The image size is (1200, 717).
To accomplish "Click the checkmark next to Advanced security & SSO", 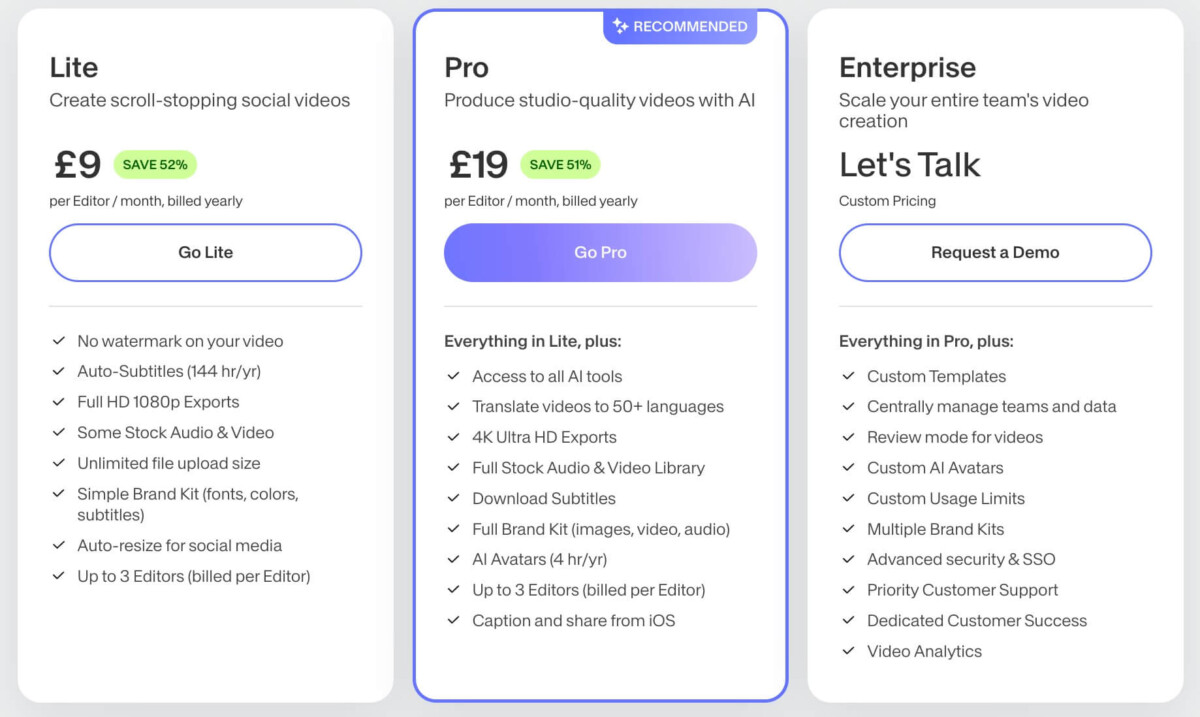I will click(848, 559).
